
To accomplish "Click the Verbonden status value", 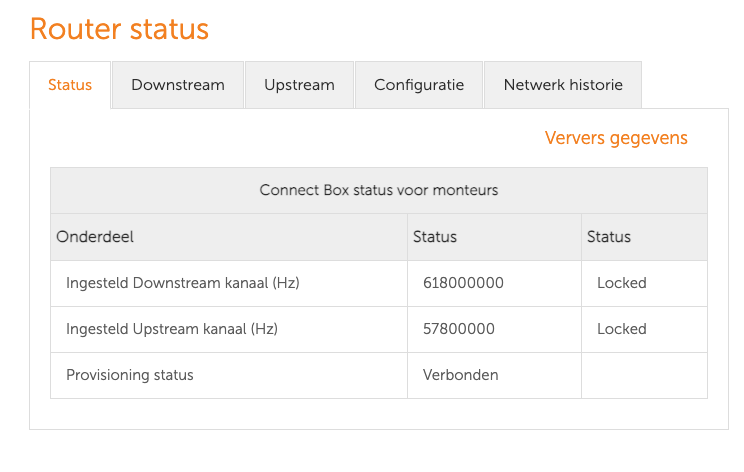I will point(461,375).
